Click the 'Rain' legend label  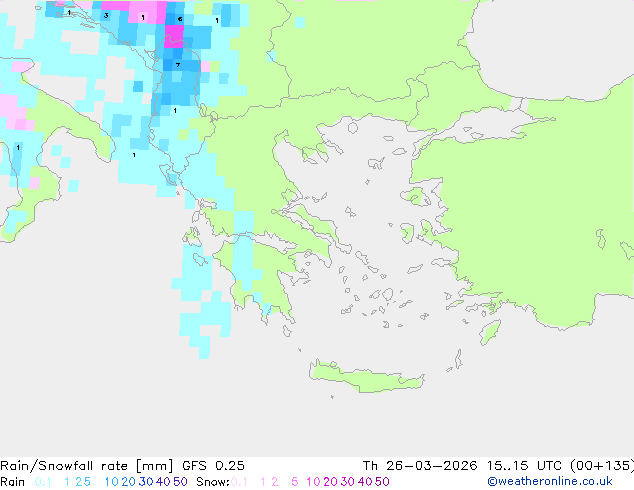tap(13, 482)
